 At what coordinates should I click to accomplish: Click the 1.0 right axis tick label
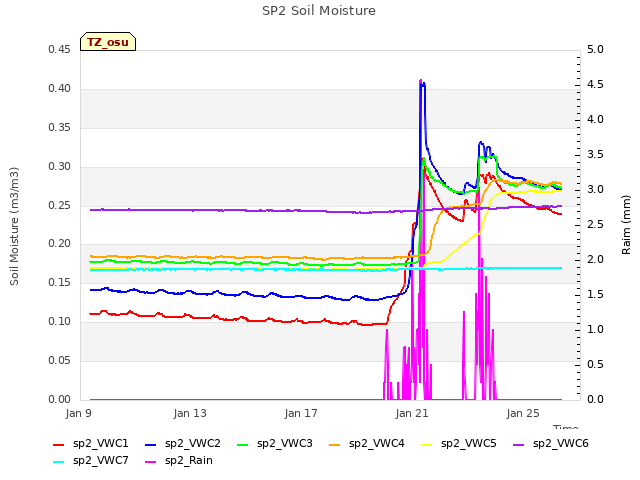595,329
